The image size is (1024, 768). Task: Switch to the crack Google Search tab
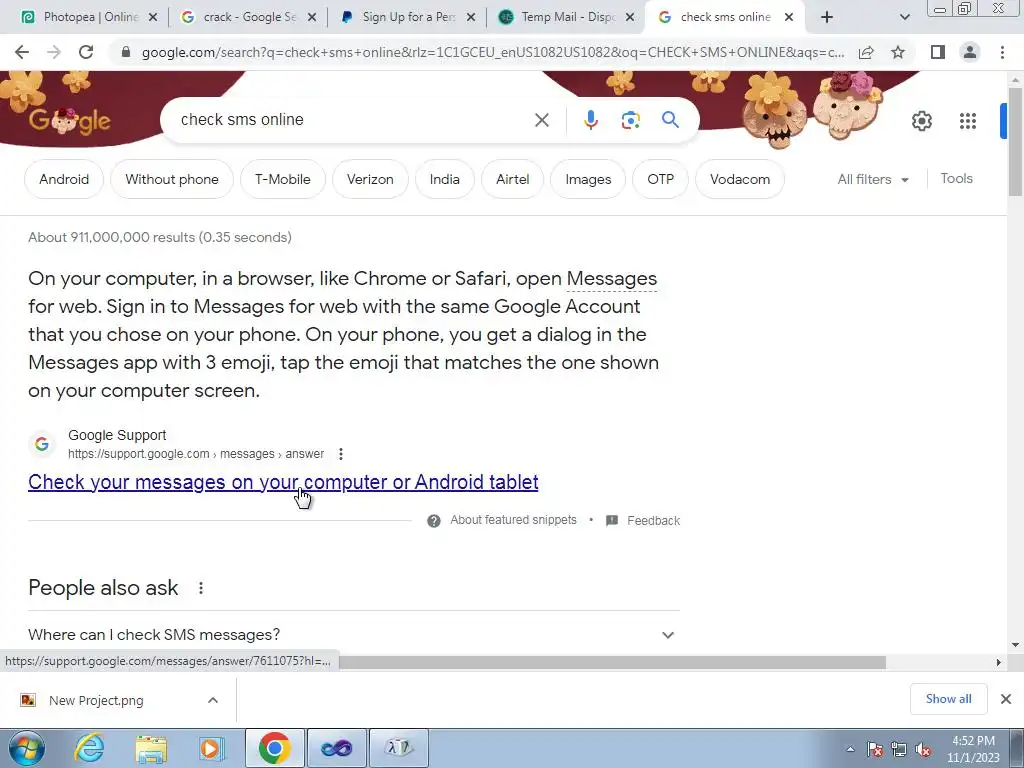coord(248,18)
